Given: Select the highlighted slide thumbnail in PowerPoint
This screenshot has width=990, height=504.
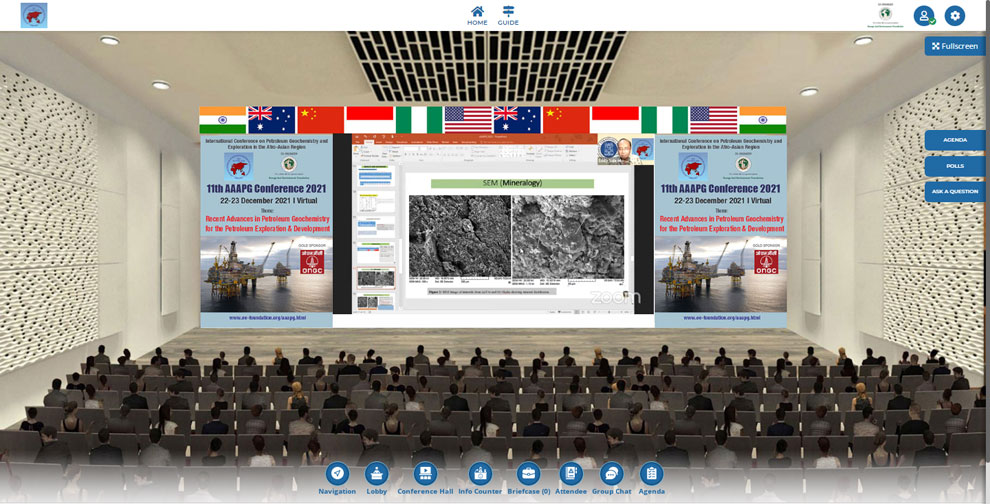Looking at the screenshot, I should pyautogui.click(x=376, y=278).
